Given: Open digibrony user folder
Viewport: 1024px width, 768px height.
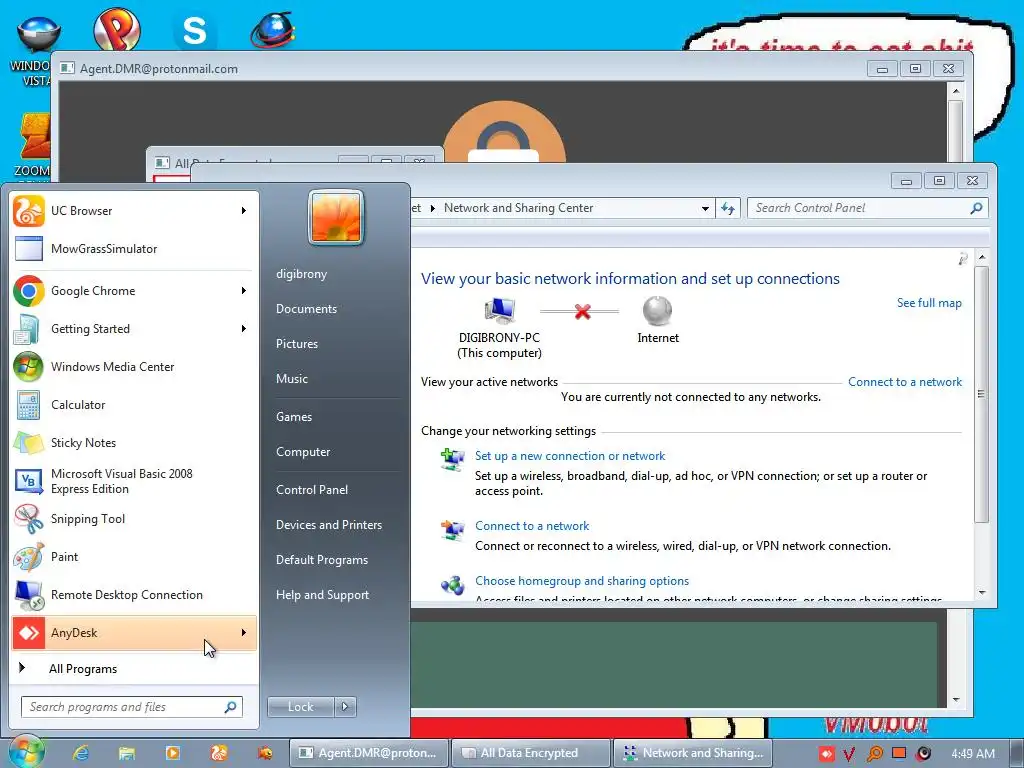Looking at the screenshot, I should (x=301, y=274).
